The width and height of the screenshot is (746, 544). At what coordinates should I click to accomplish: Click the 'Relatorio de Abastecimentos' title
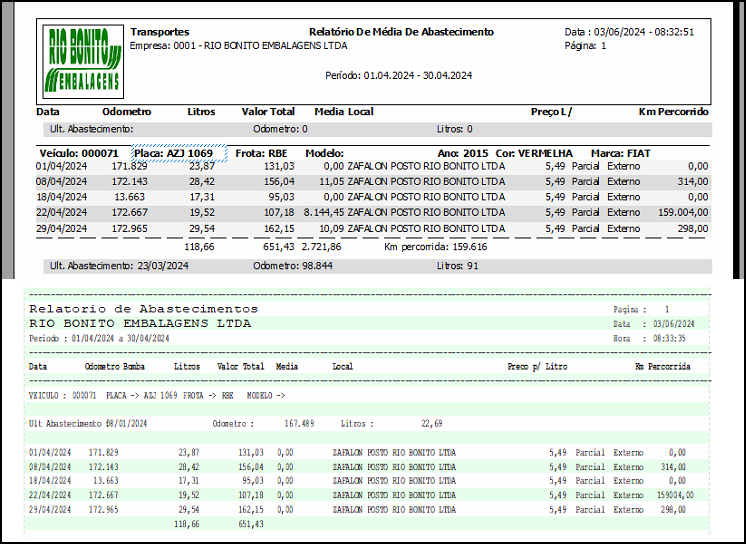click(x=144, y=309)
